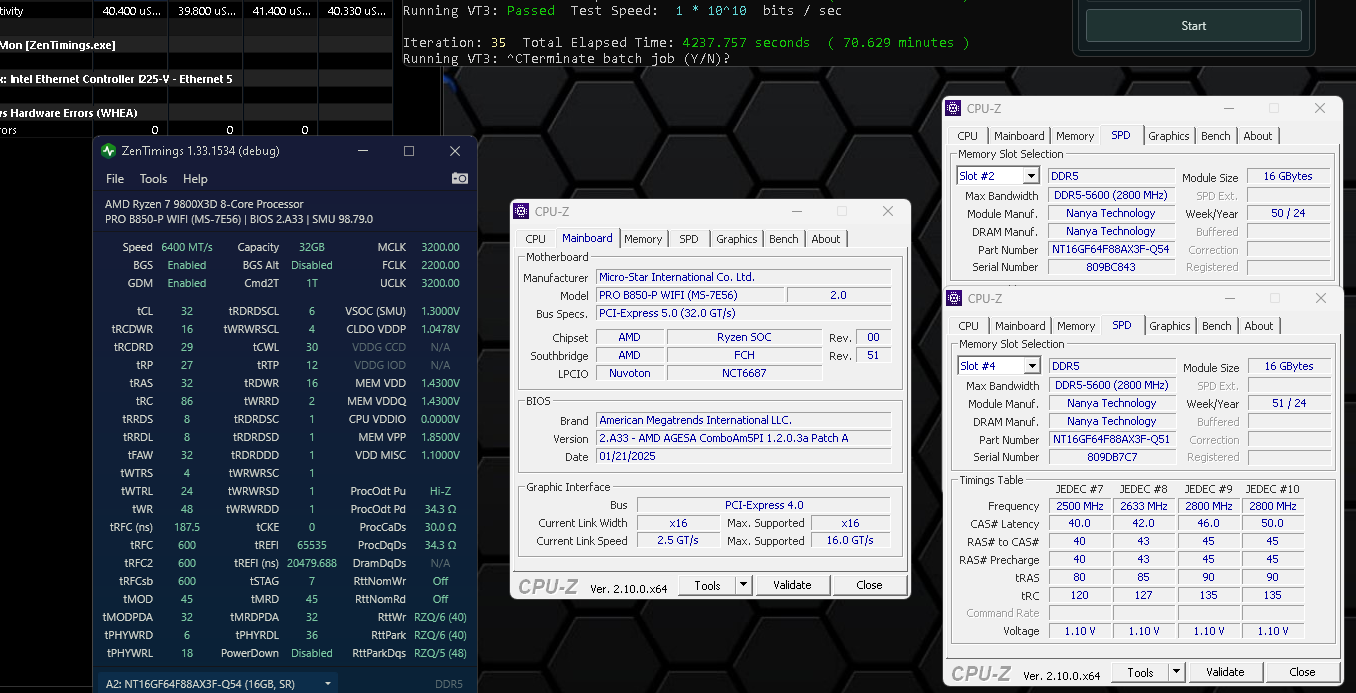Click the MEM VPP value "1.8500V"
Screen dimensions: 1356x693
coord(440,437)
